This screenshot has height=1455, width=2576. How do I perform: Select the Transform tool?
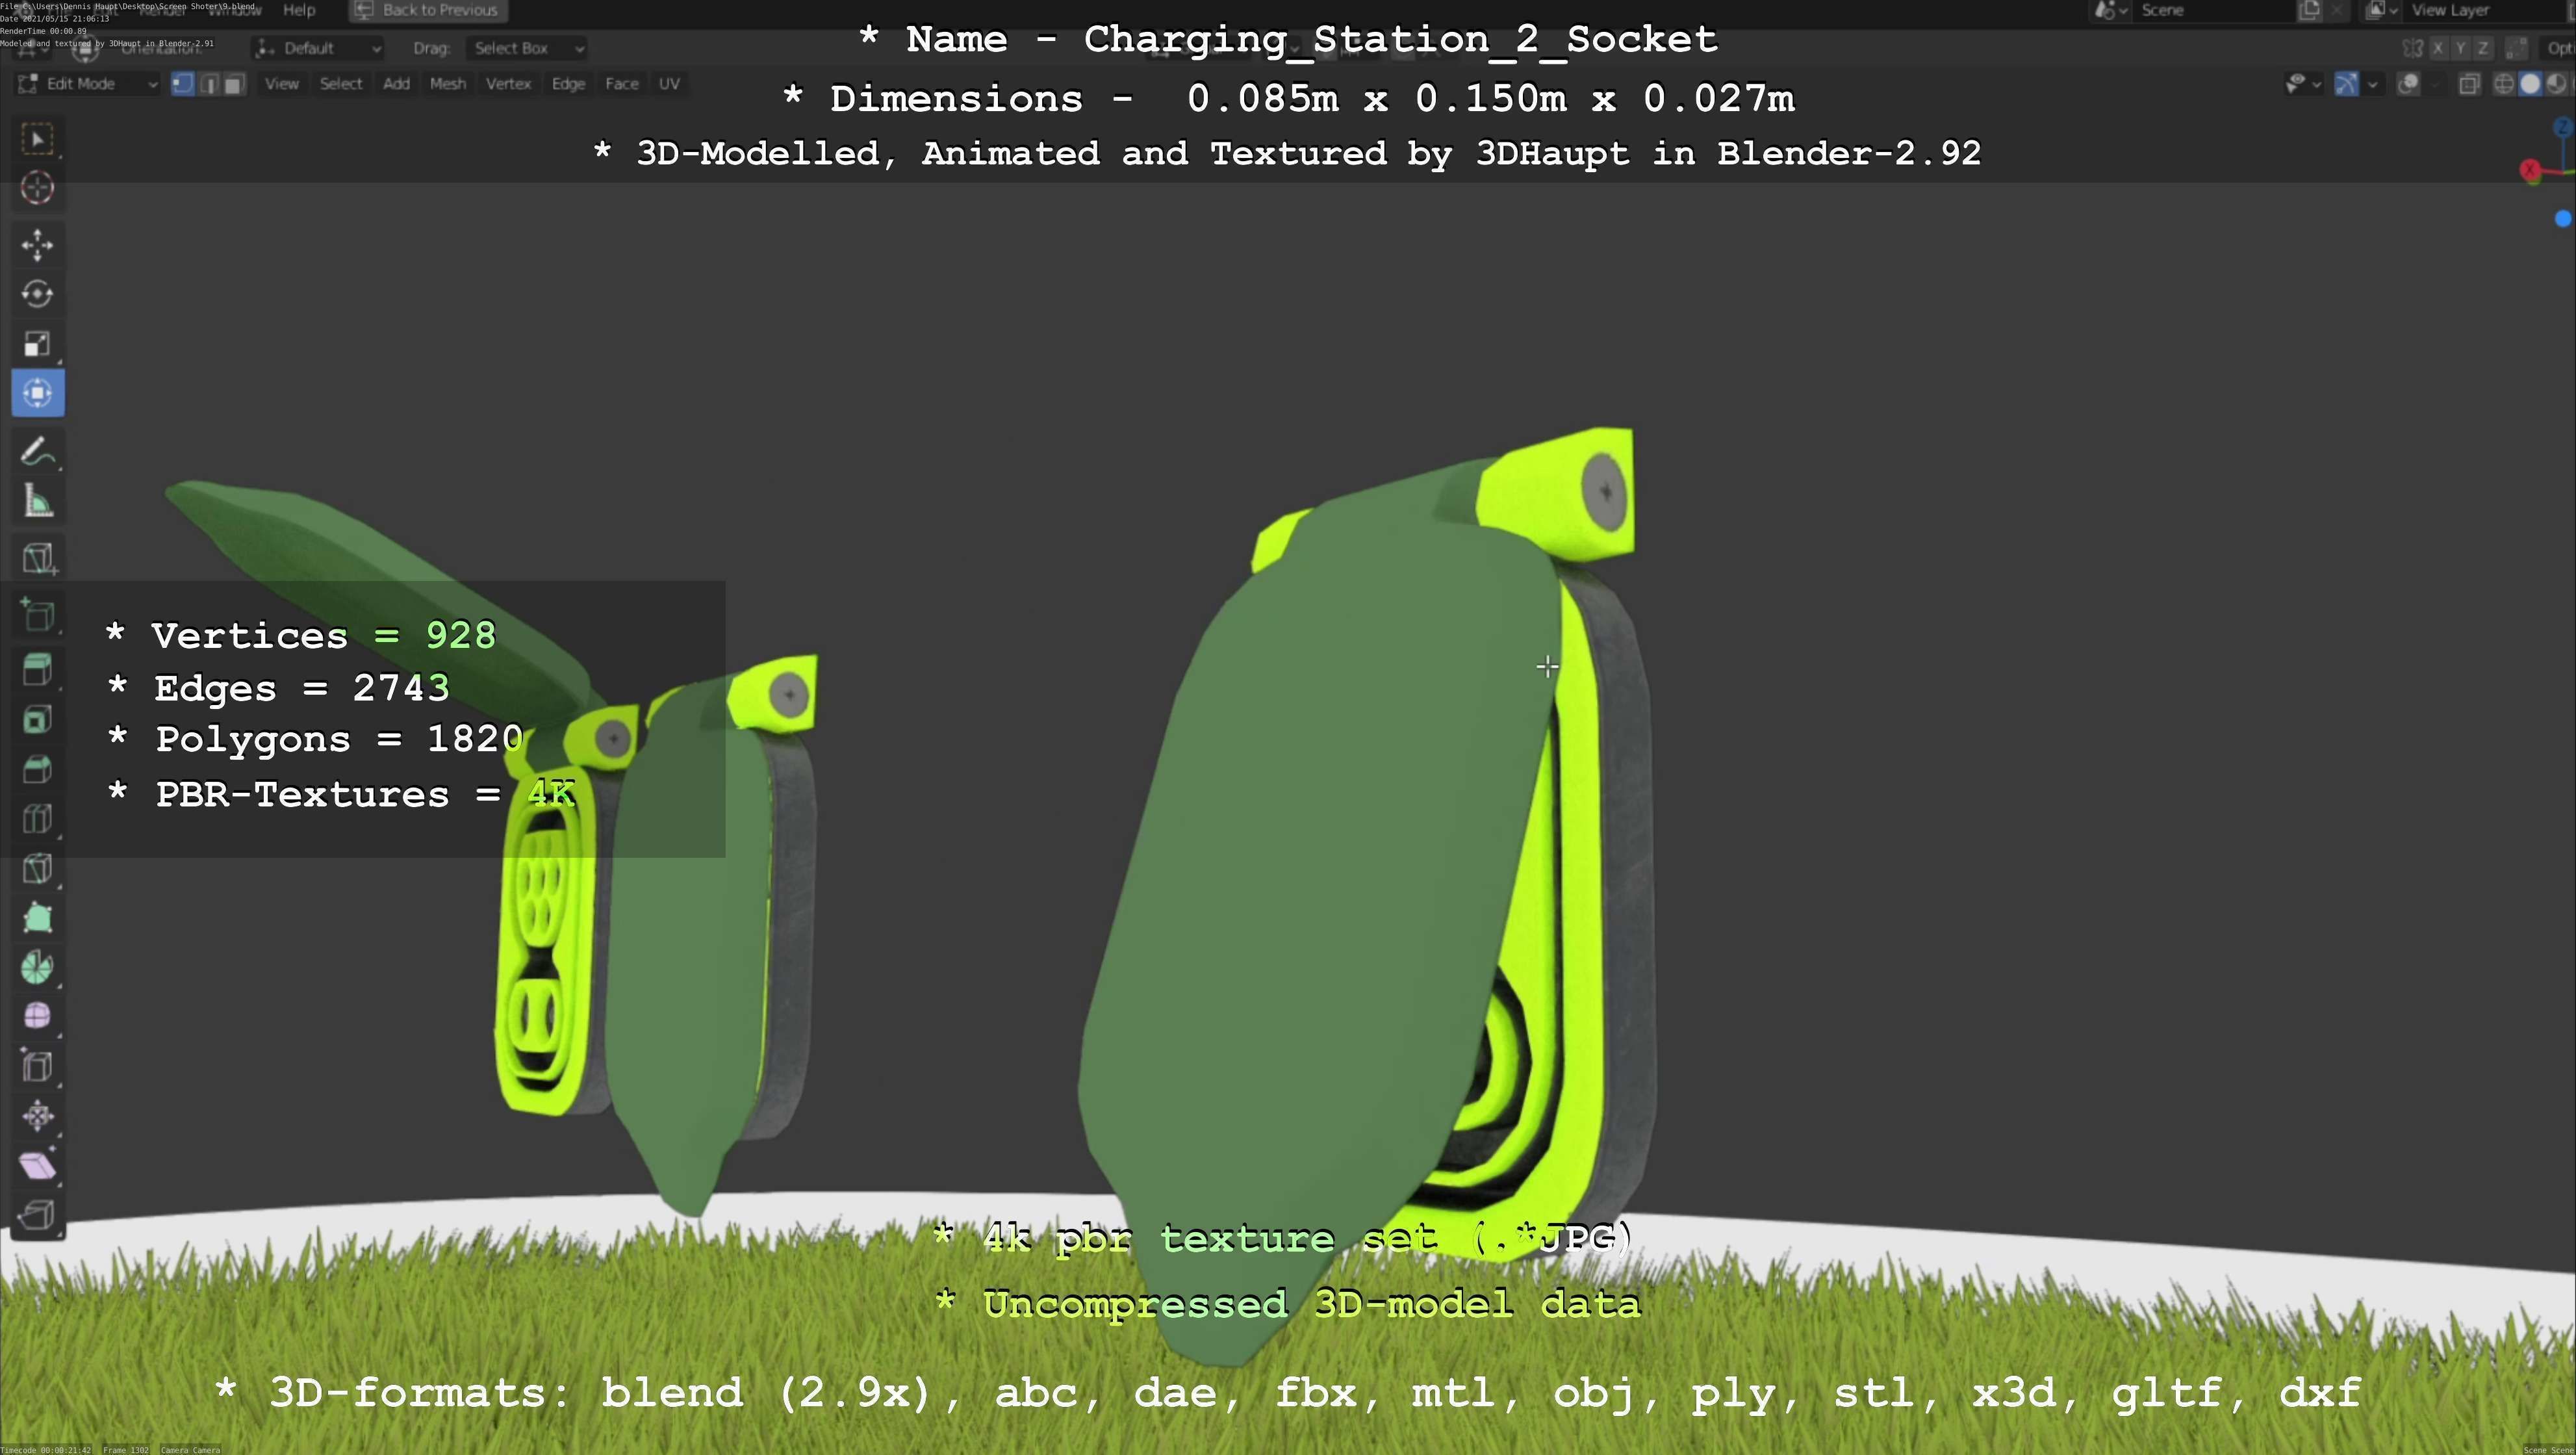(38, 393)
